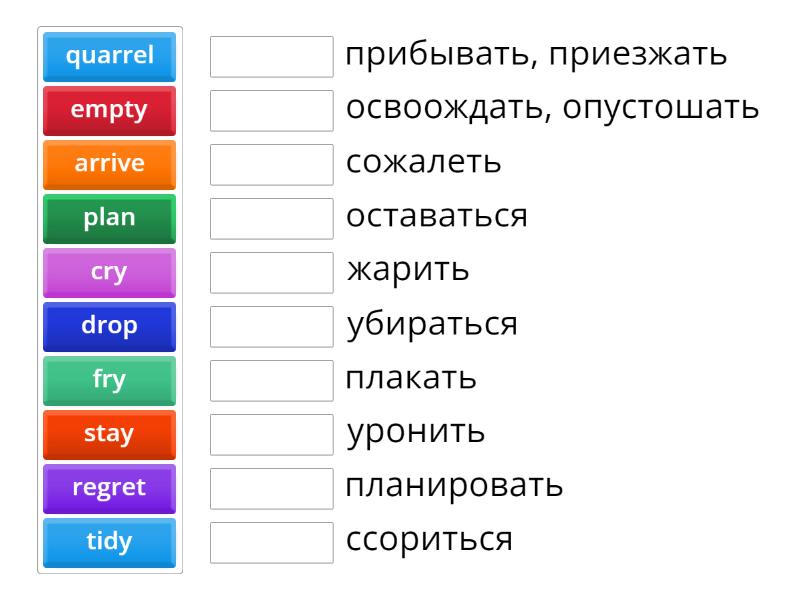The height and width of the screenshot is (600, 800).
Task: Select the blue 'tidy' word tile
Action: 110,542
